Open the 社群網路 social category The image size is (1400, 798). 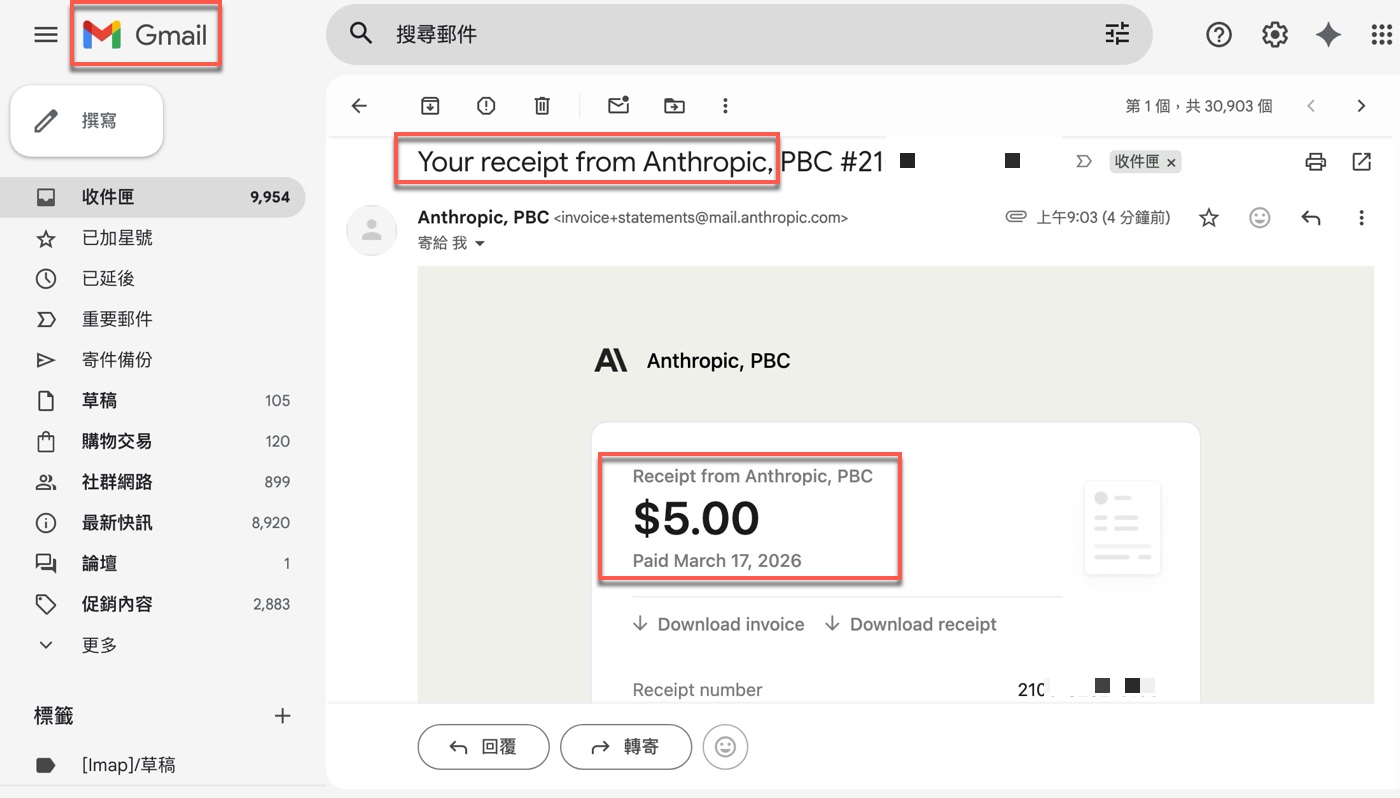click(152, 482)
